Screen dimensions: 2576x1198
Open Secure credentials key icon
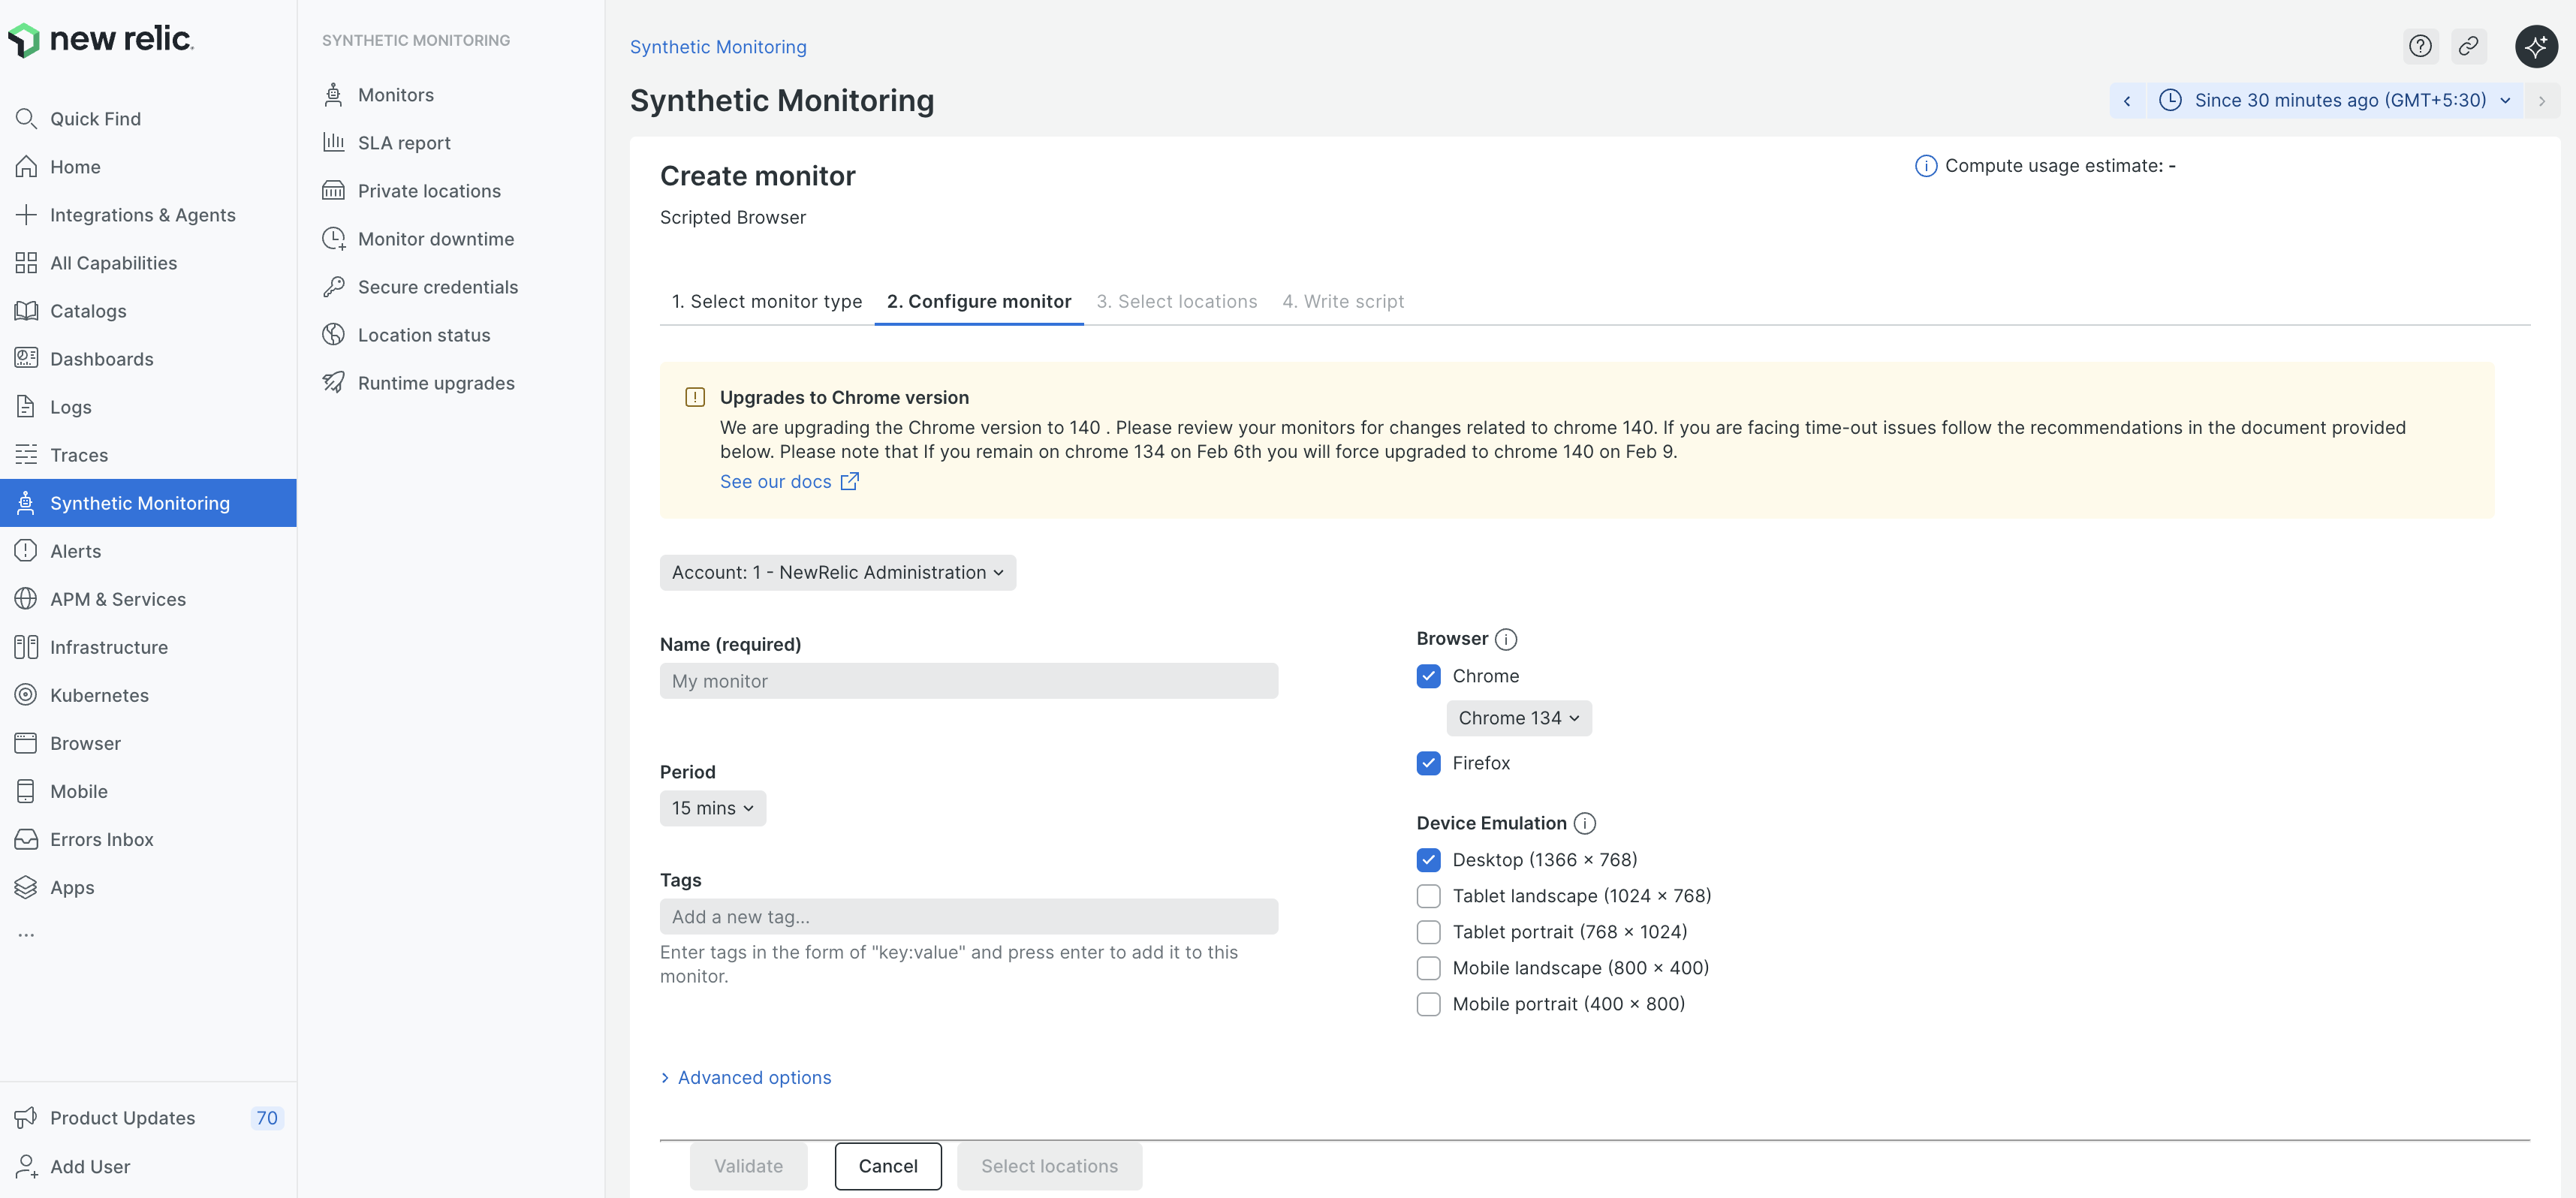click(334, 287)
